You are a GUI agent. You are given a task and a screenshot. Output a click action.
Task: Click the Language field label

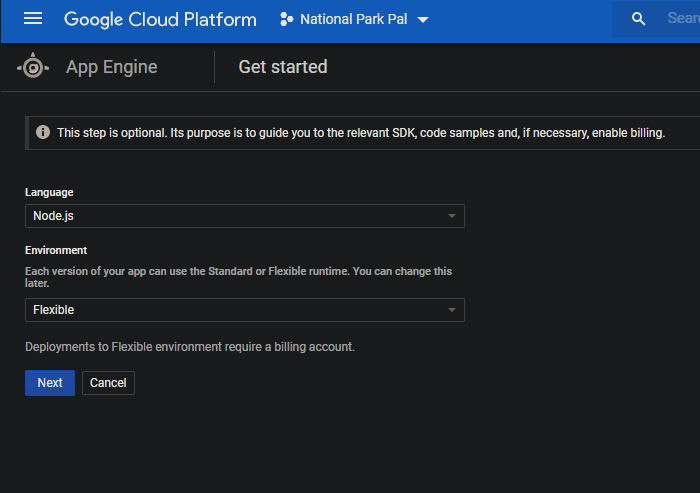(49, 192)
